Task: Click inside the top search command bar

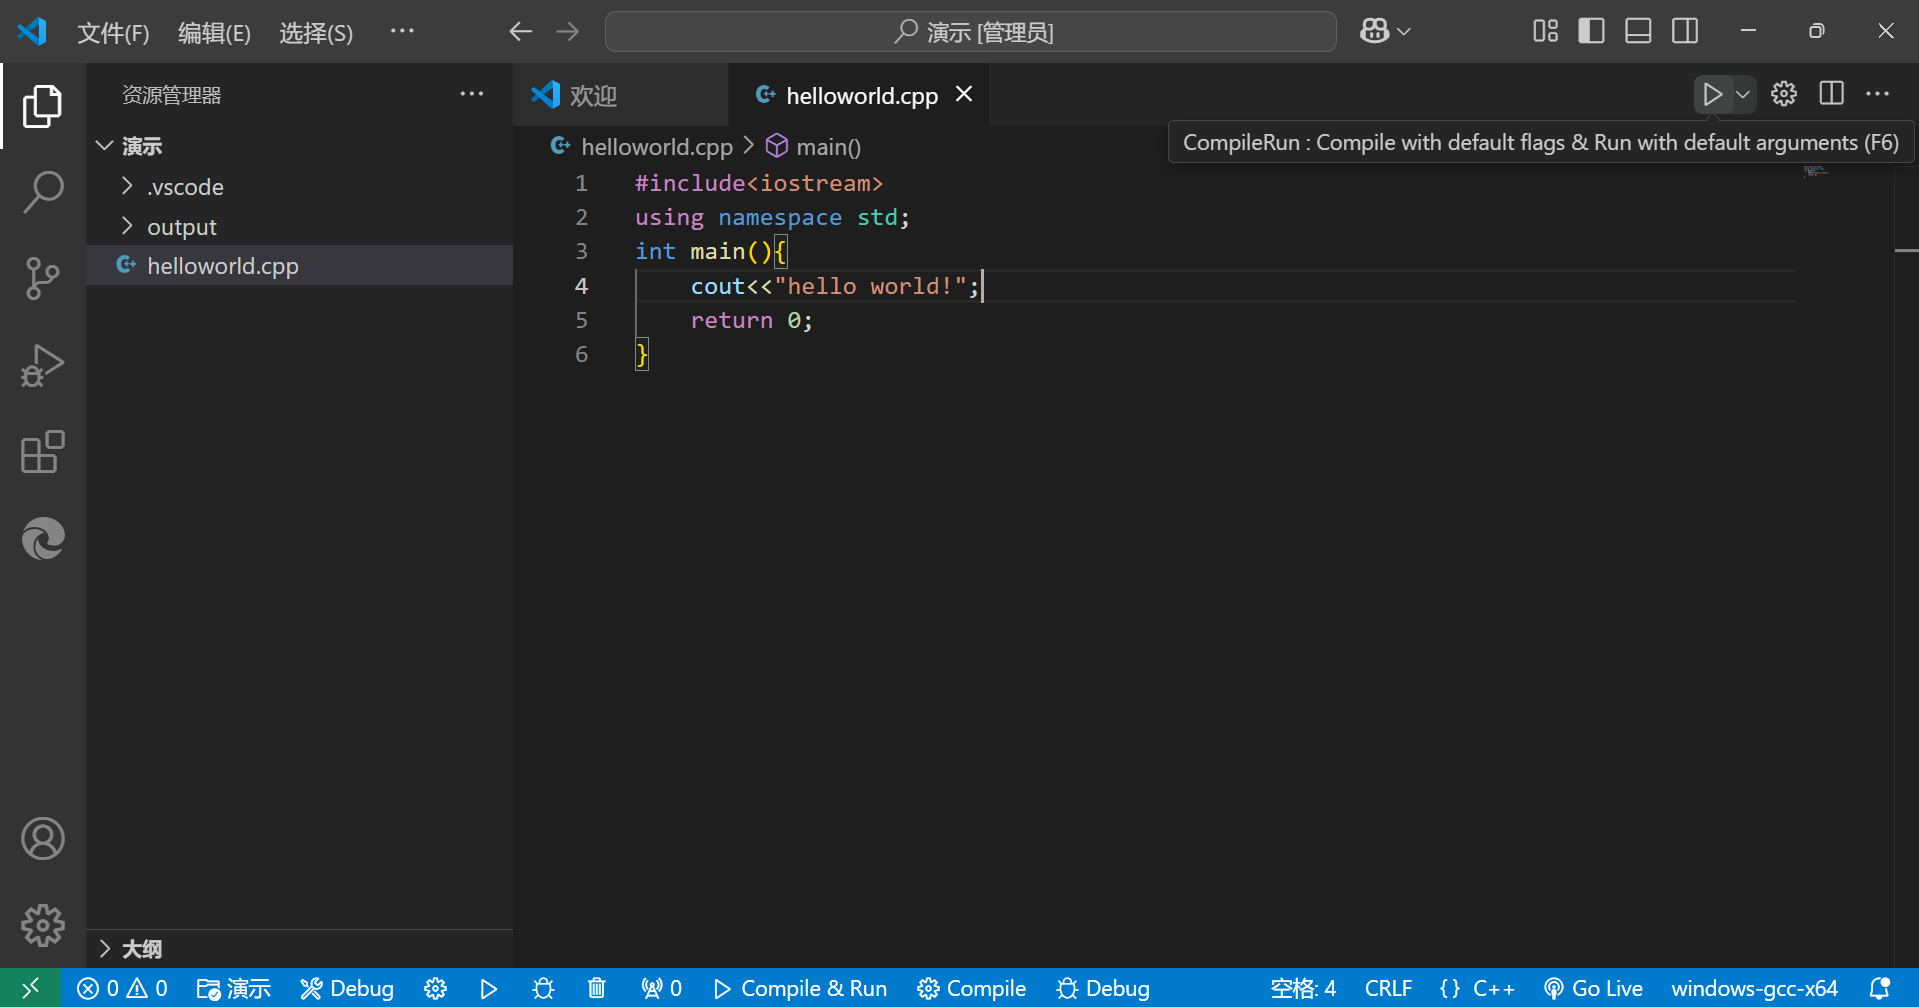Action: (969, 31)
